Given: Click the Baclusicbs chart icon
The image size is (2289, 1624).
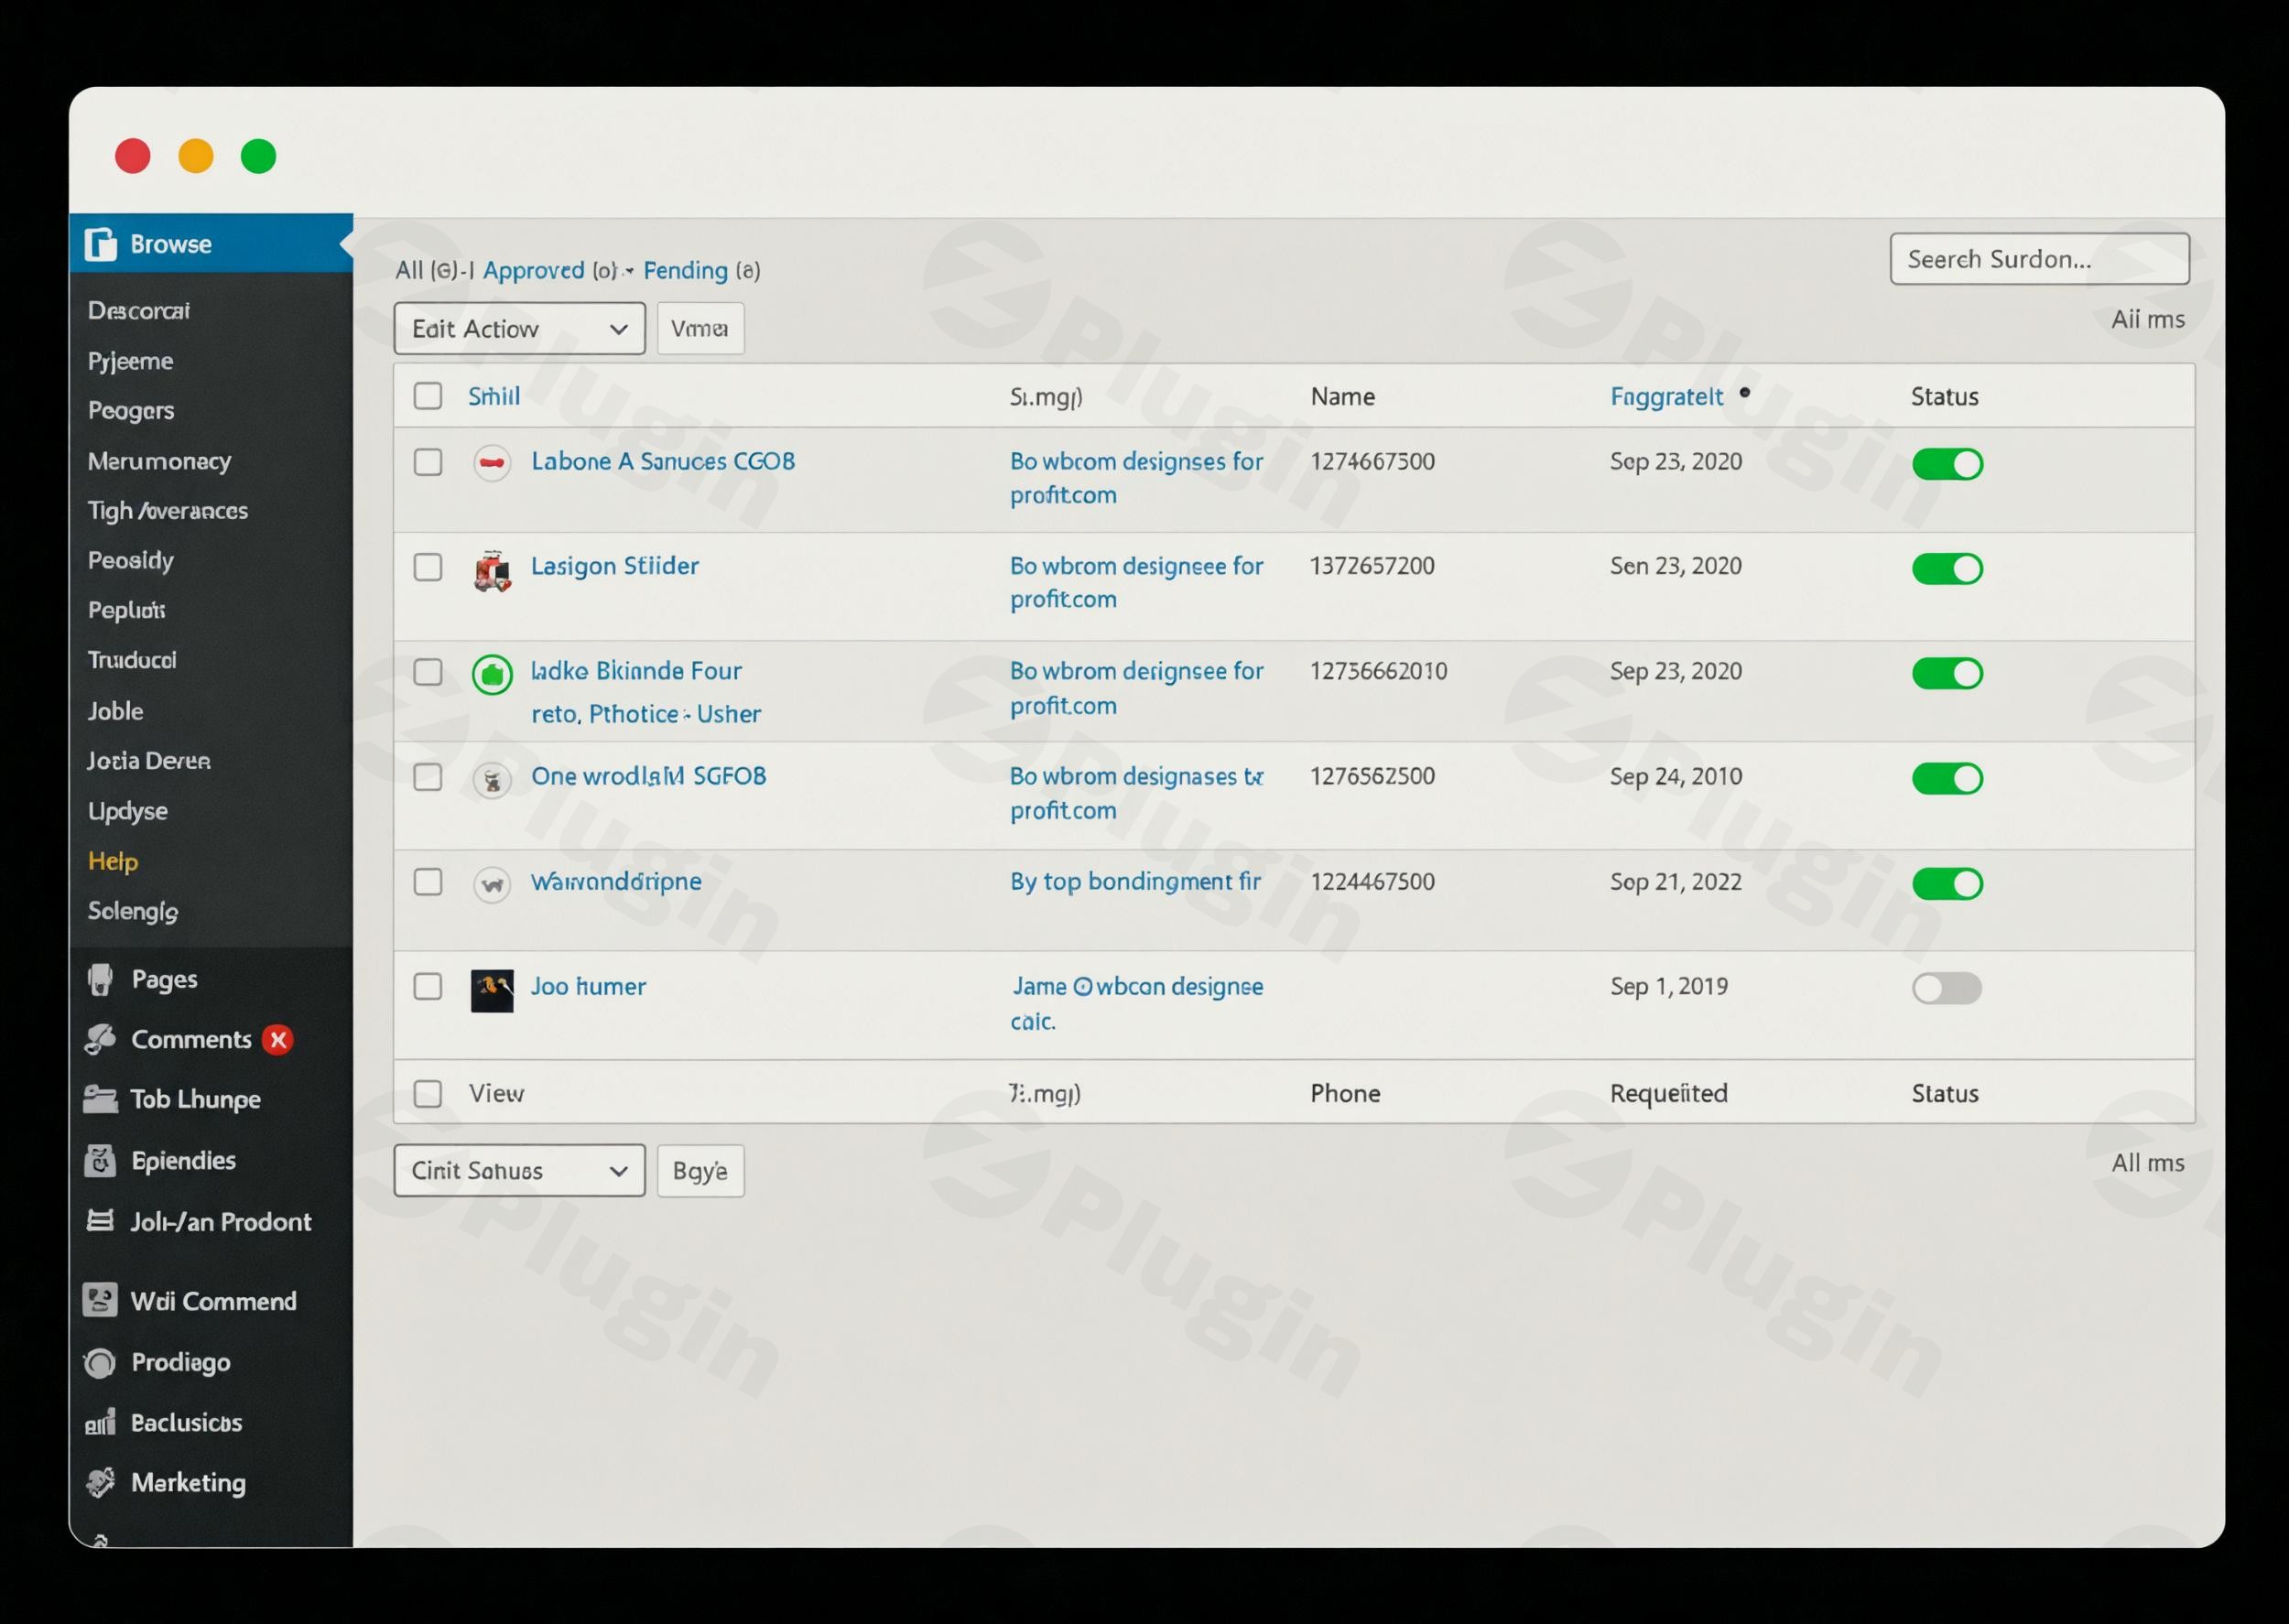Looking at the screenshot, I should (x=100, y=1422).
